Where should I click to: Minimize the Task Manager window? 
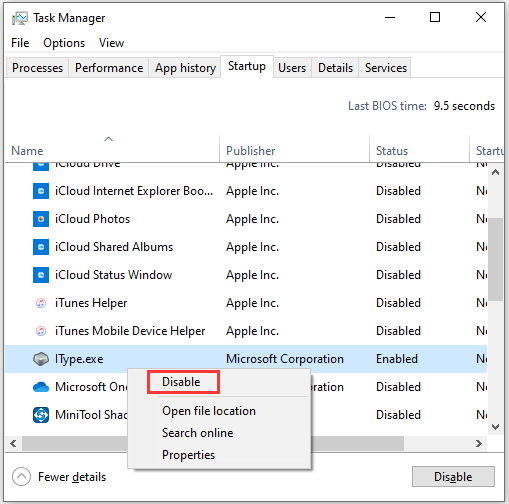coord(390,17)
